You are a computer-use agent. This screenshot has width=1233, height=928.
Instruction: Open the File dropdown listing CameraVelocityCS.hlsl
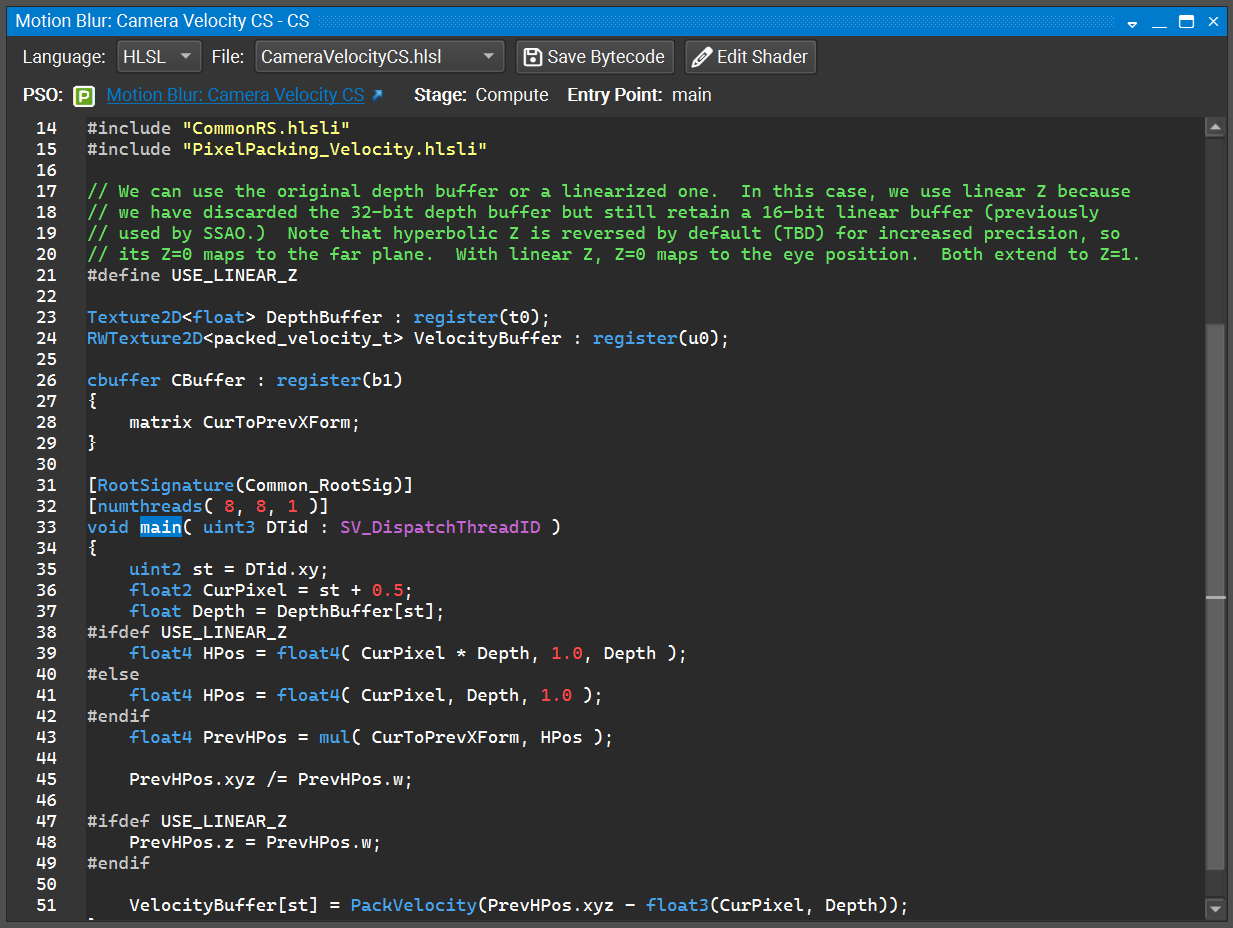point(380,57)
